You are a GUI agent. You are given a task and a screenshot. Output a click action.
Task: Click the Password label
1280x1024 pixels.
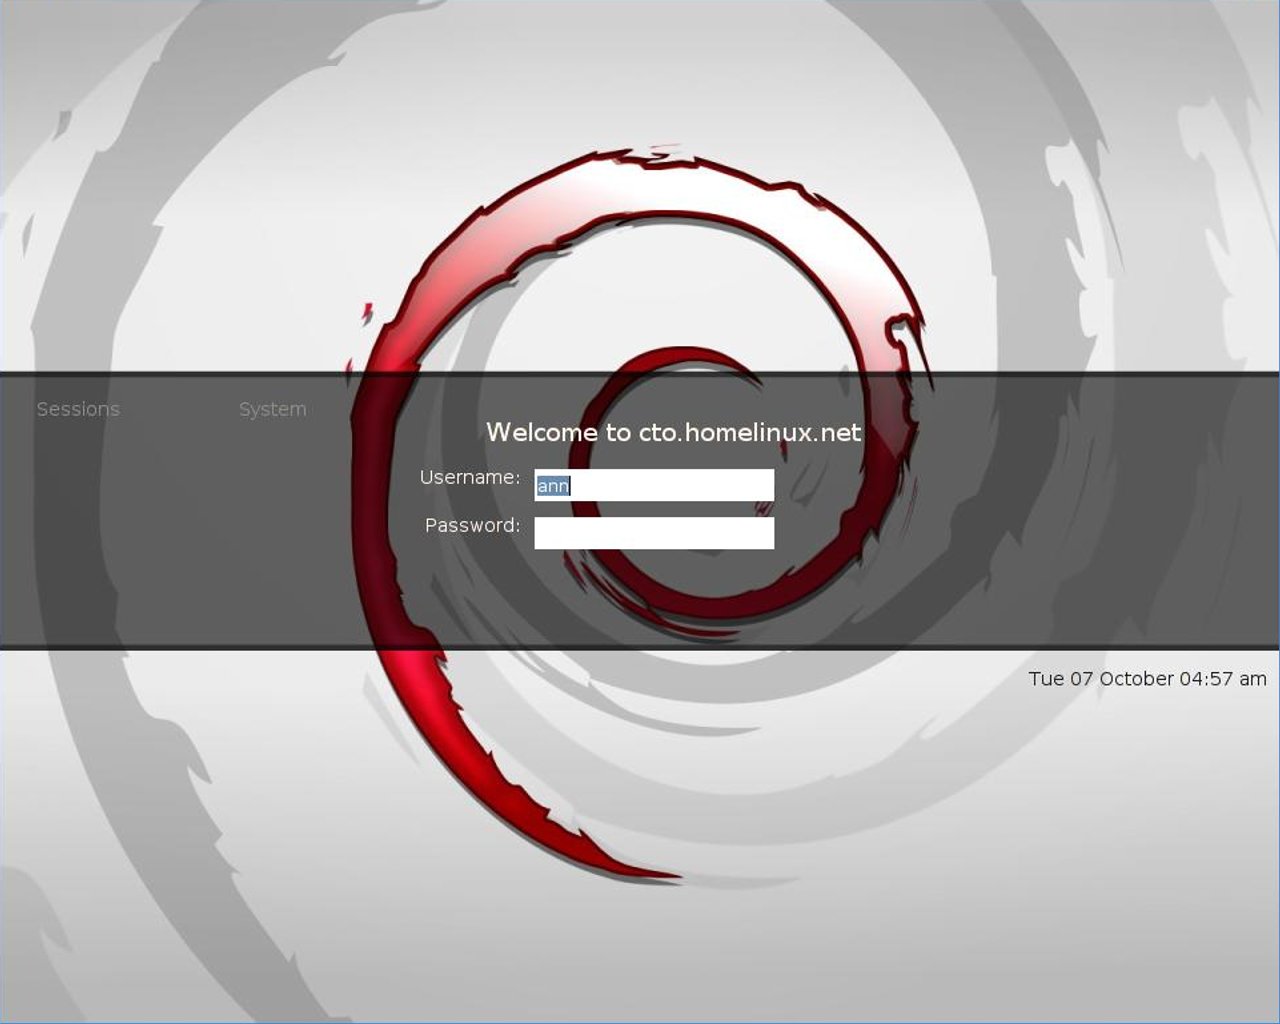pos(473,525)
